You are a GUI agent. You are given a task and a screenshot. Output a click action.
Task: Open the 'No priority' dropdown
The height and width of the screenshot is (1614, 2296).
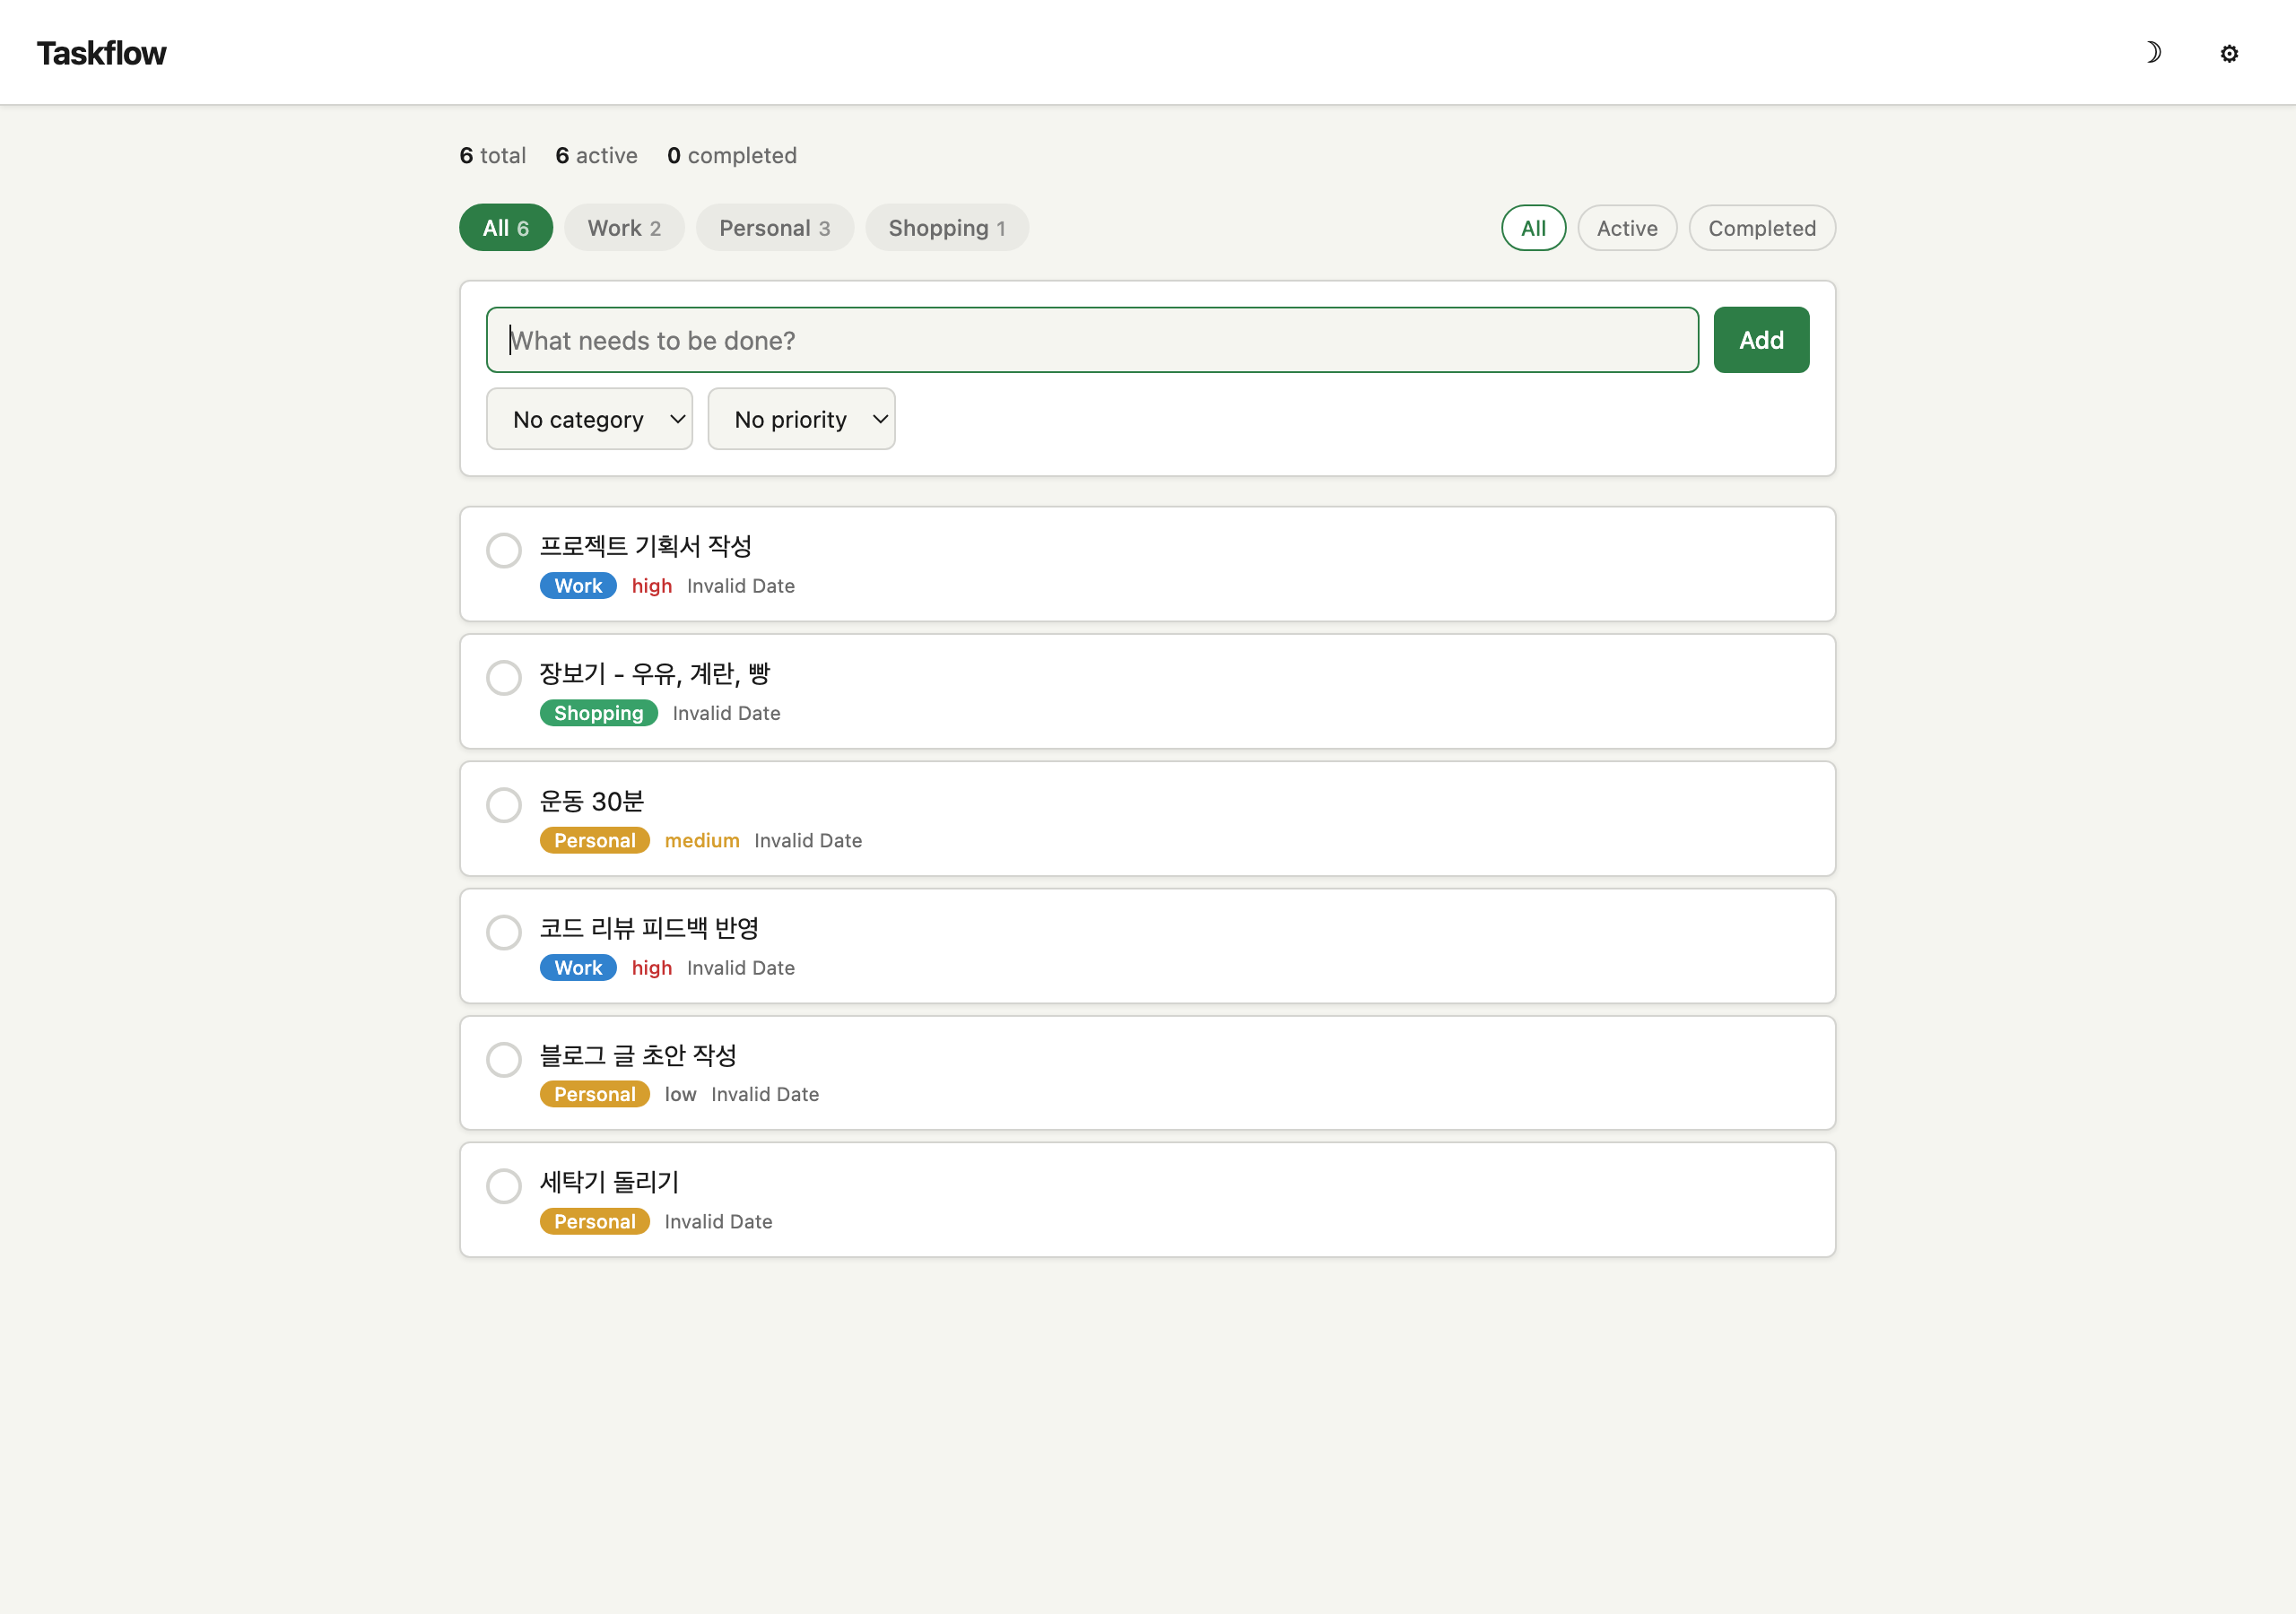(x=801, y=418)
